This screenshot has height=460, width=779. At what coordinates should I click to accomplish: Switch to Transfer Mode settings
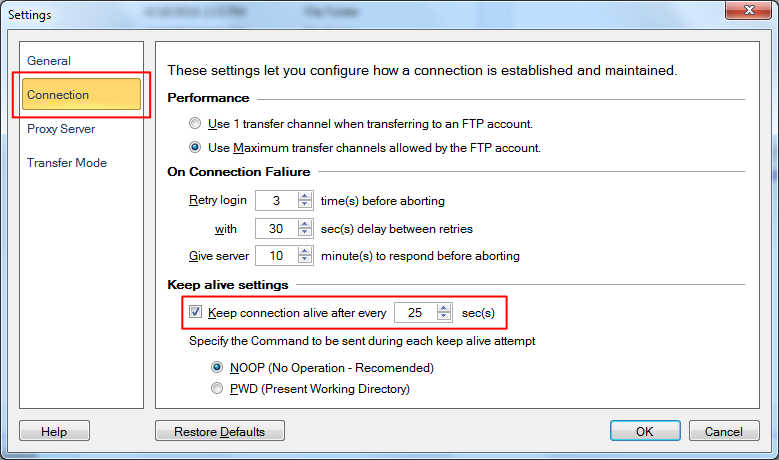pos(67,162)
